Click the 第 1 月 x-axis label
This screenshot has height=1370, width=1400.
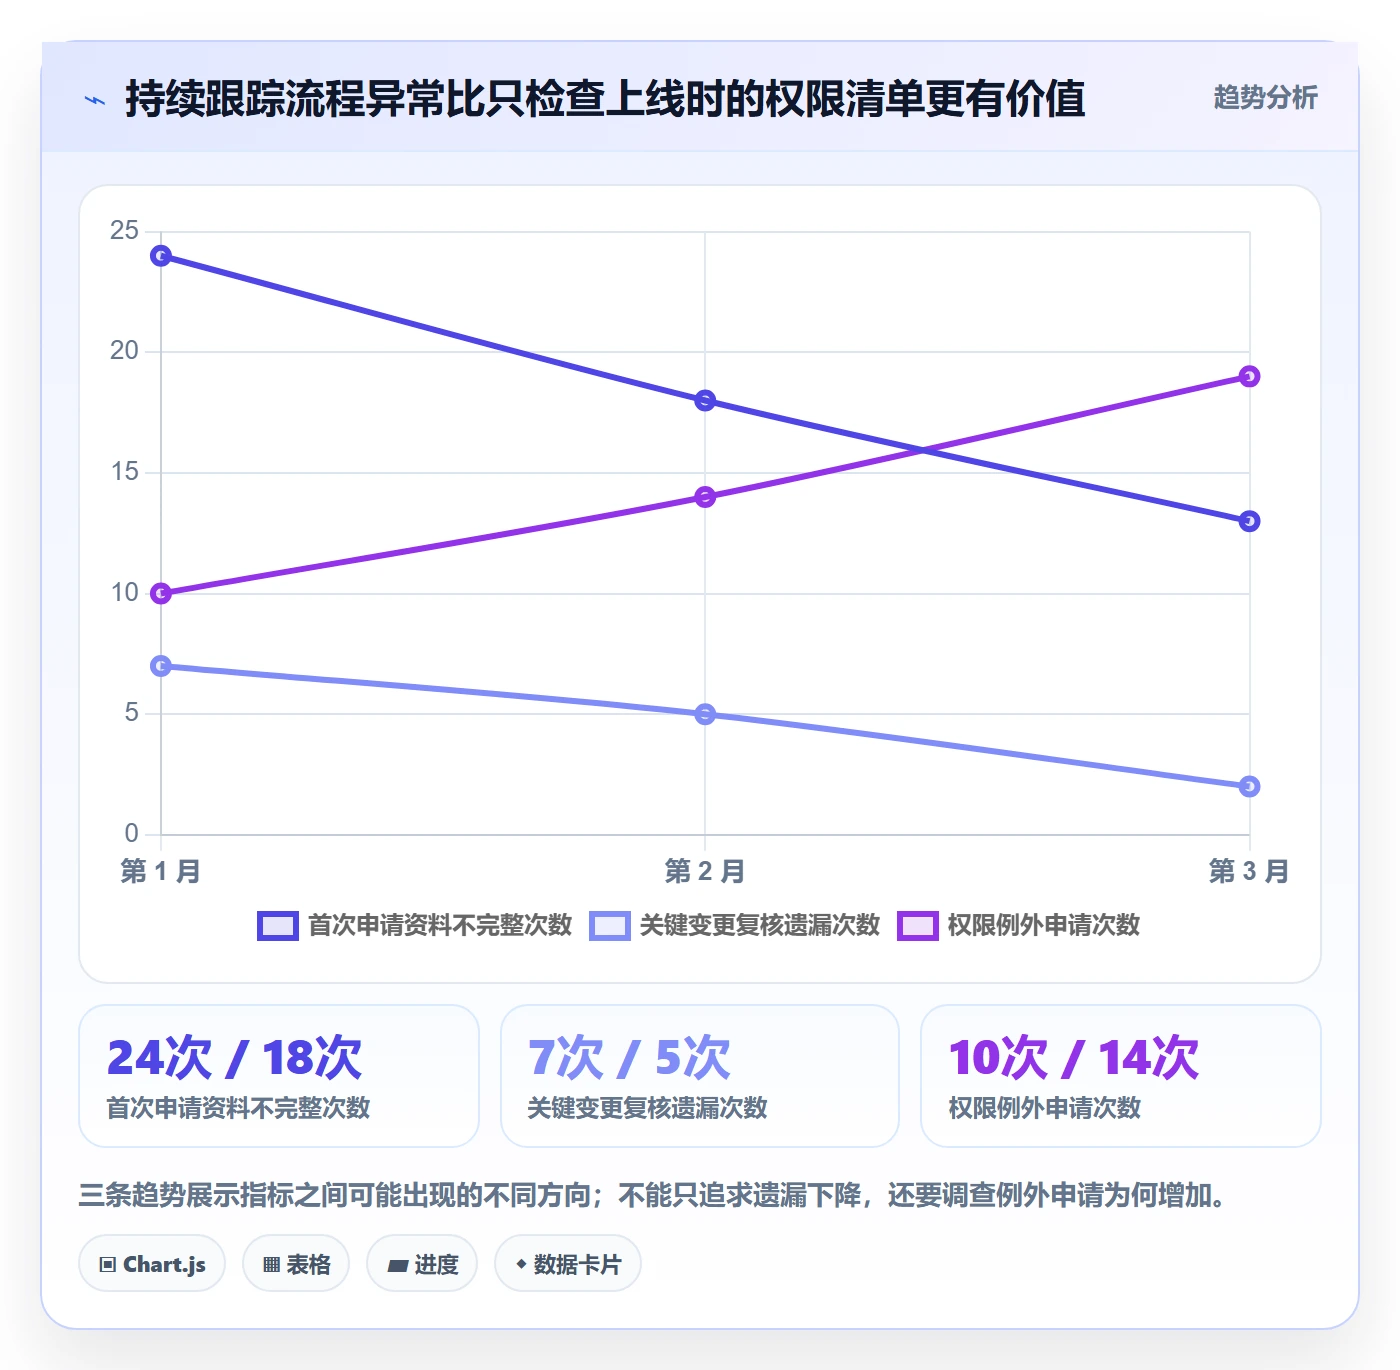(161, 871)
